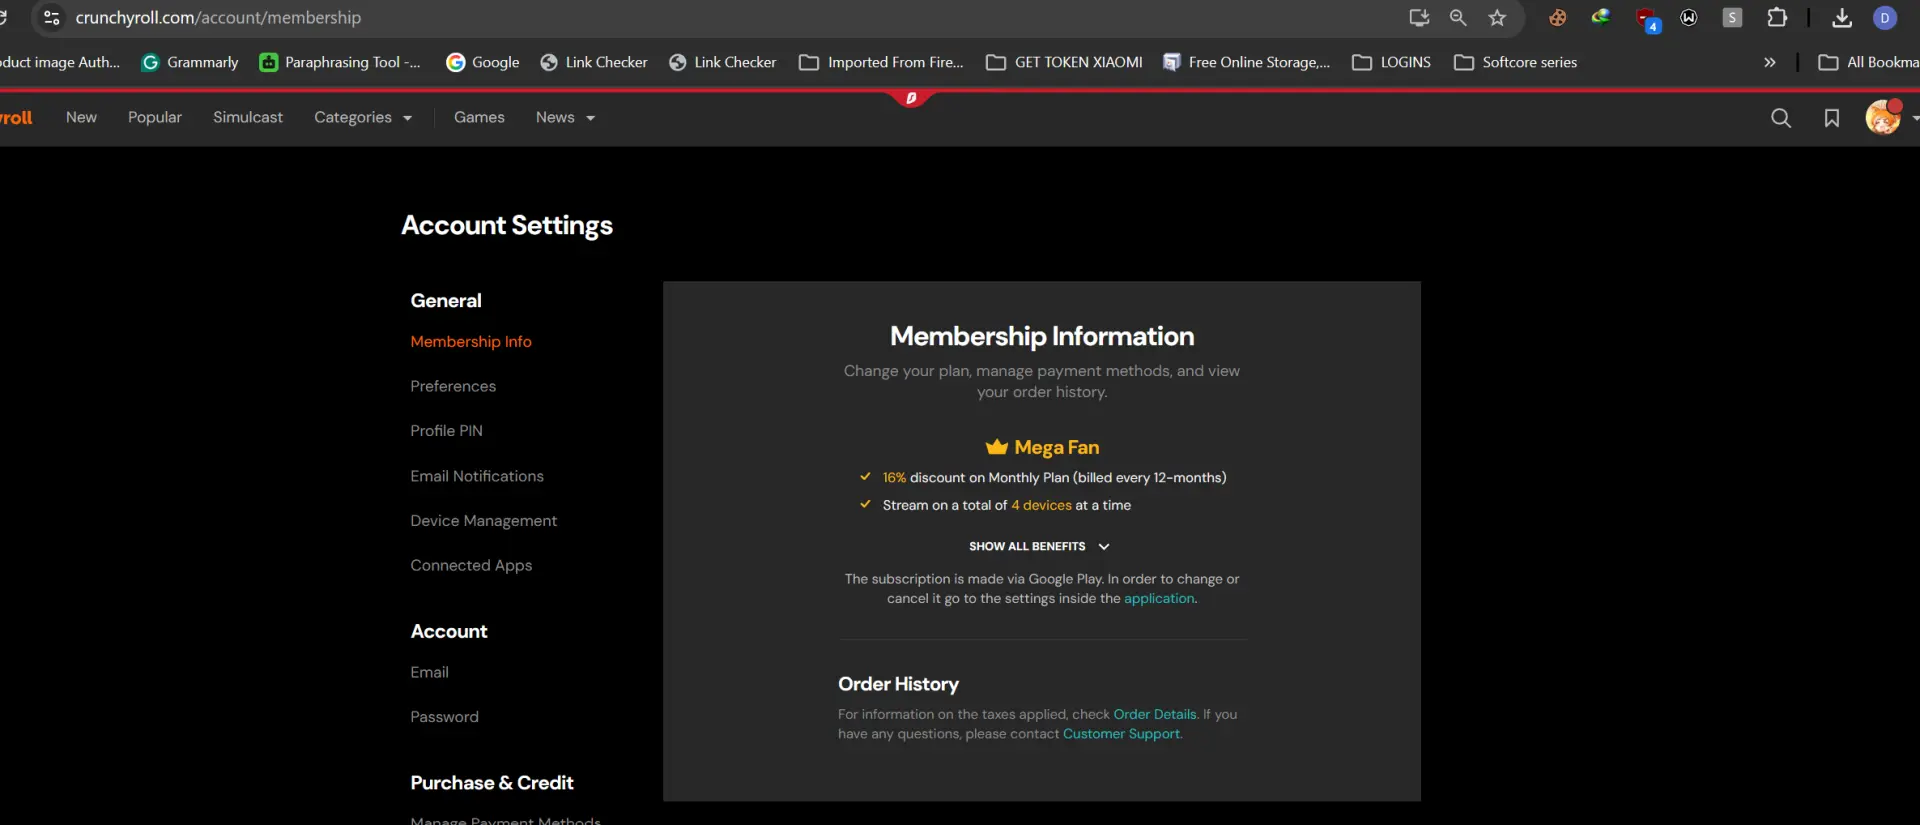
Task: Click the 'Order History' heading
Action: click(x=898, y=684)
